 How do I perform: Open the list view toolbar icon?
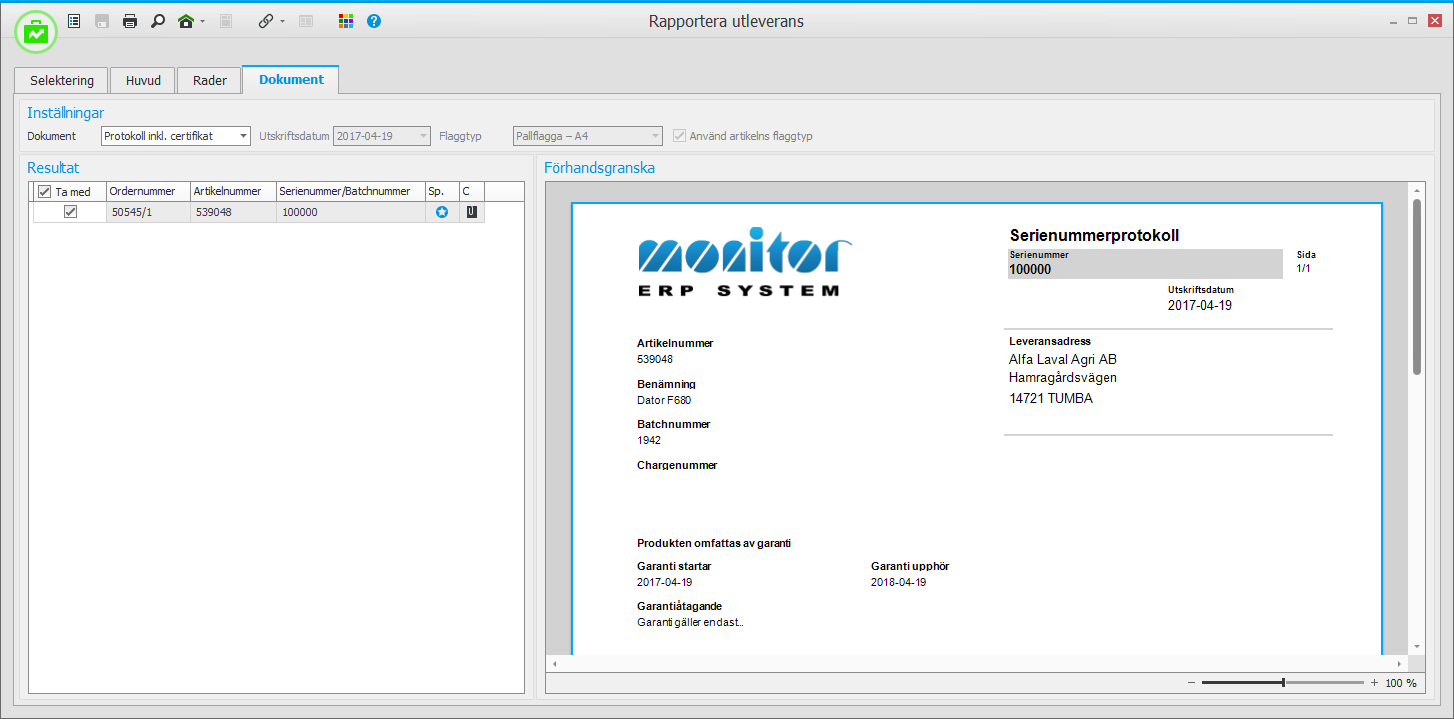pos(74,21)
